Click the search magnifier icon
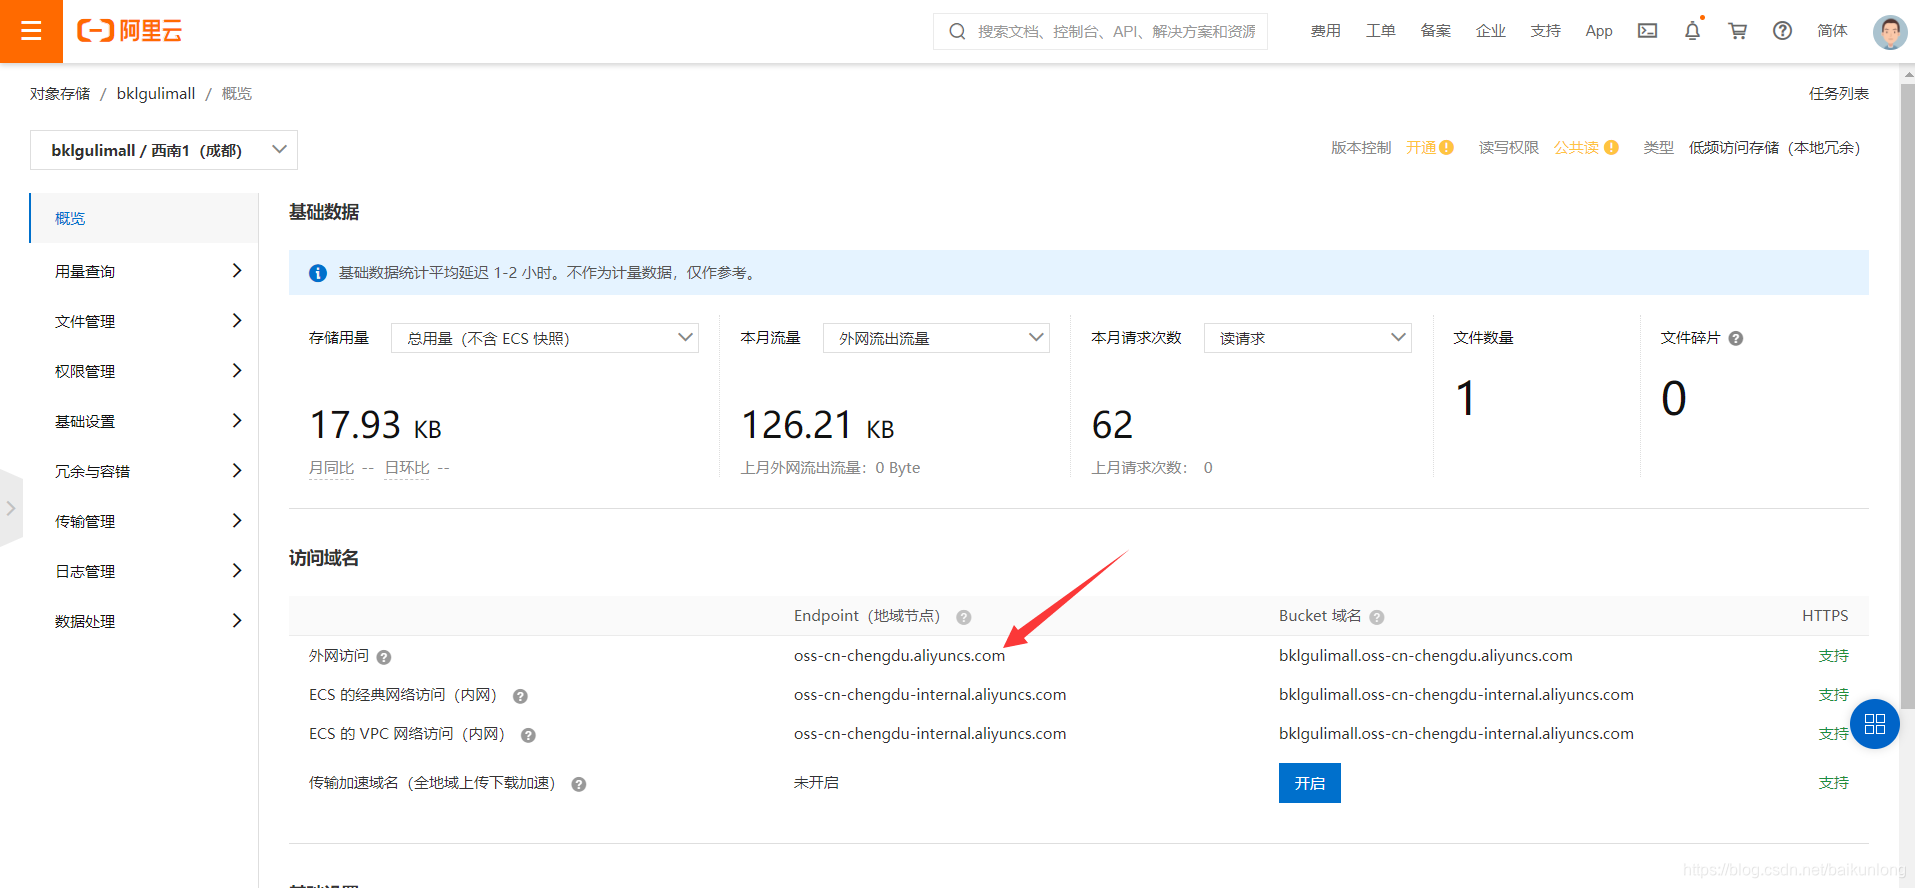This screenshot has height=888, width=1915. point(957,31)
